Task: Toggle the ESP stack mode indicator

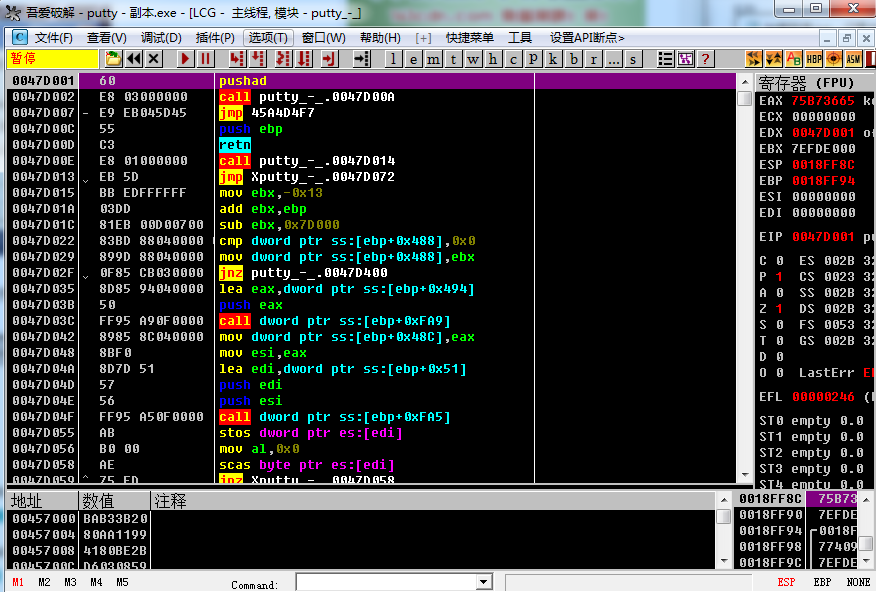Action: 787,582
